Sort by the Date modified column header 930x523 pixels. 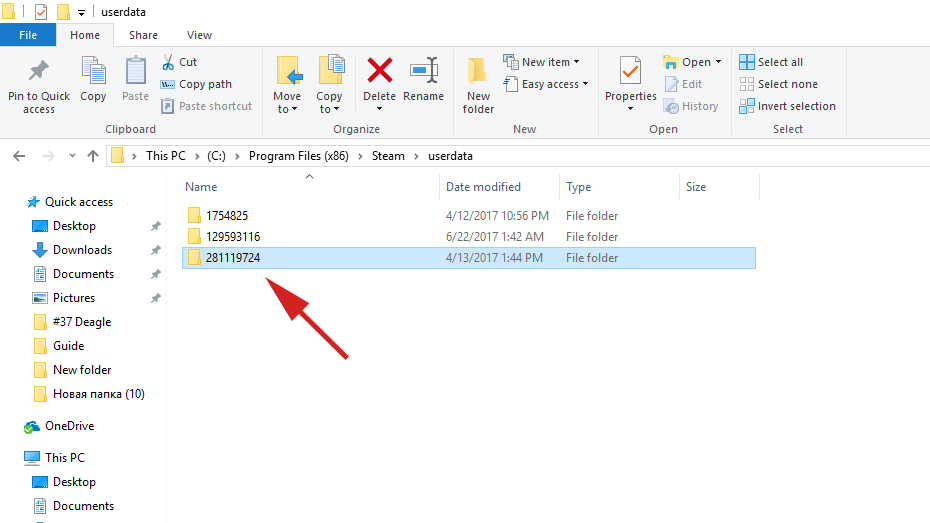483,187
